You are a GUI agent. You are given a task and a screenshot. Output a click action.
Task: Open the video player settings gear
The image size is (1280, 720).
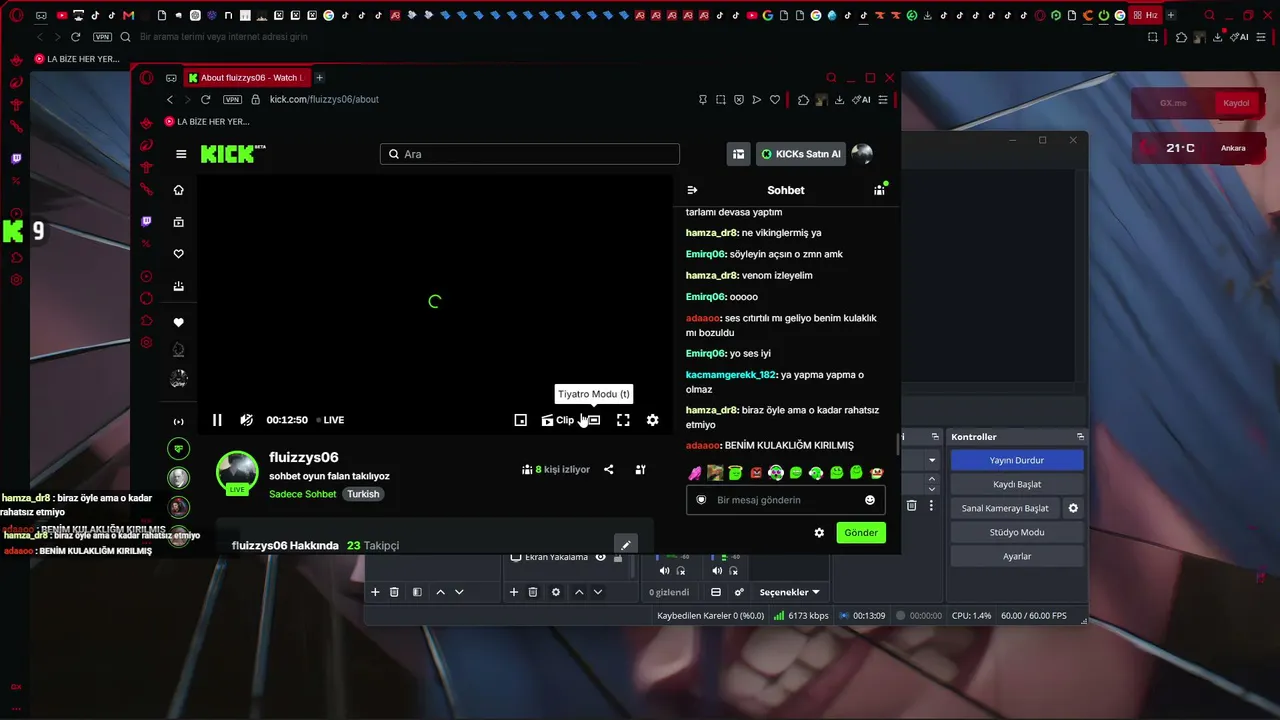[x=652, y=420]
